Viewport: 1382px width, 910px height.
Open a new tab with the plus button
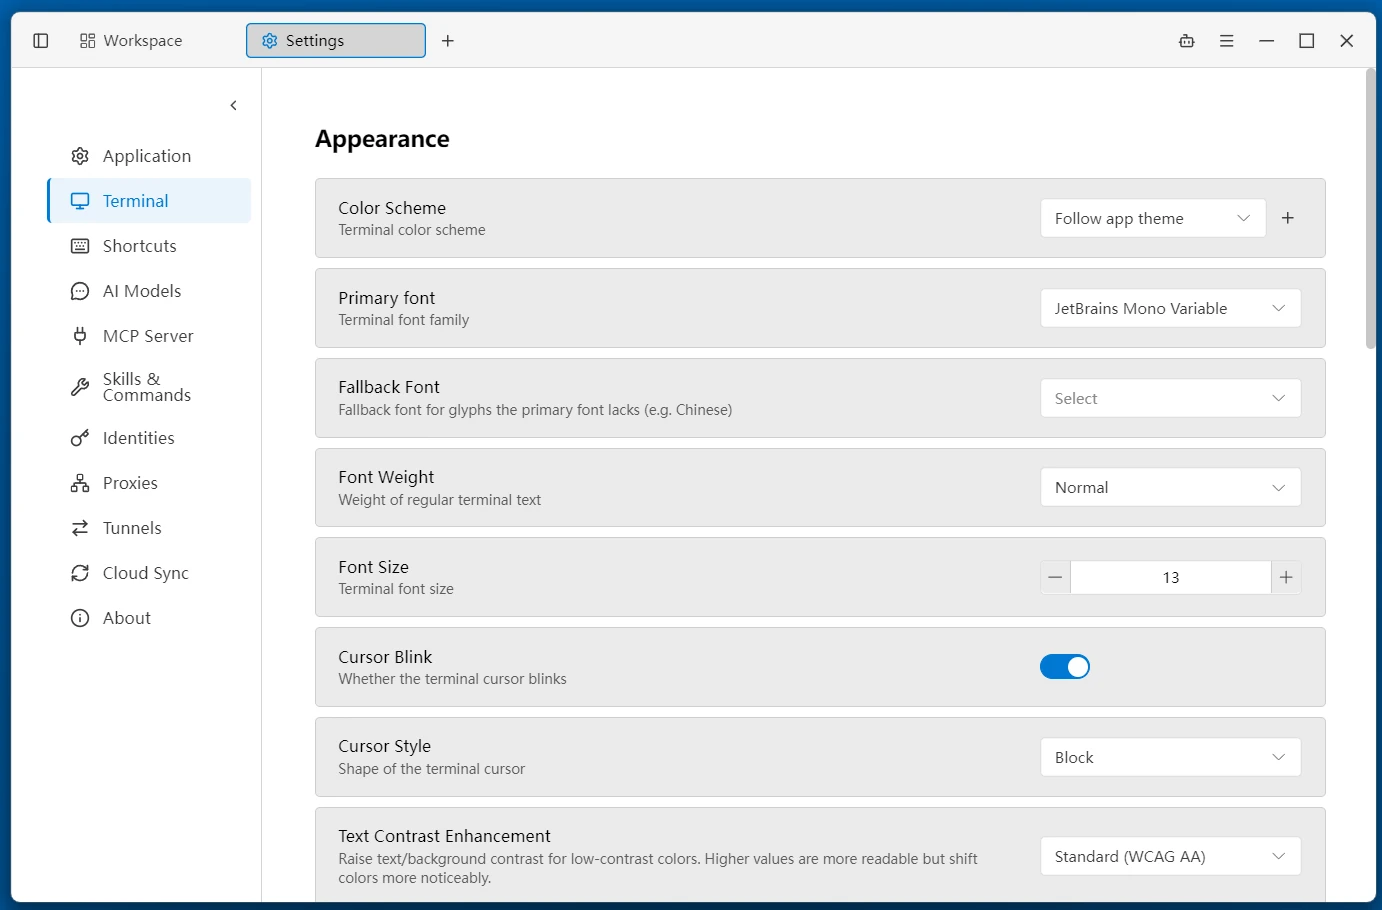tap(448, 41)
